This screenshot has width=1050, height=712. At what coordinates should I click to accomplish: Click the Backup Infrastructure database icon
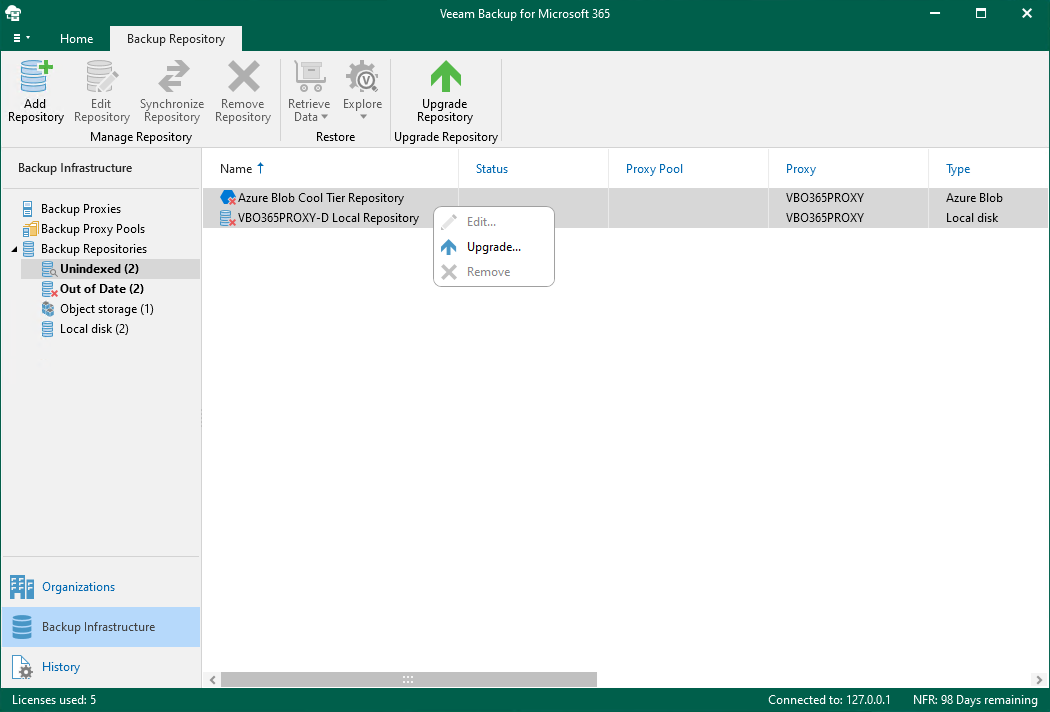(x=22, y=628)
